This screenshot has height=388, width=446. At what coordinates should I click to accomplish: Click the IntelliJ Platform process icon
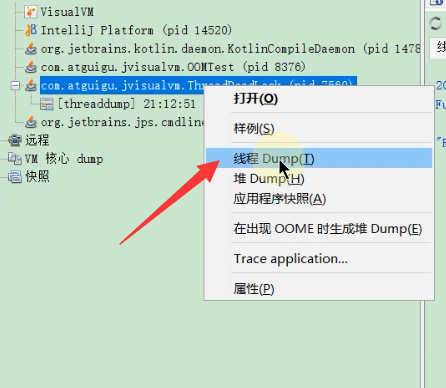click(31, 30)
